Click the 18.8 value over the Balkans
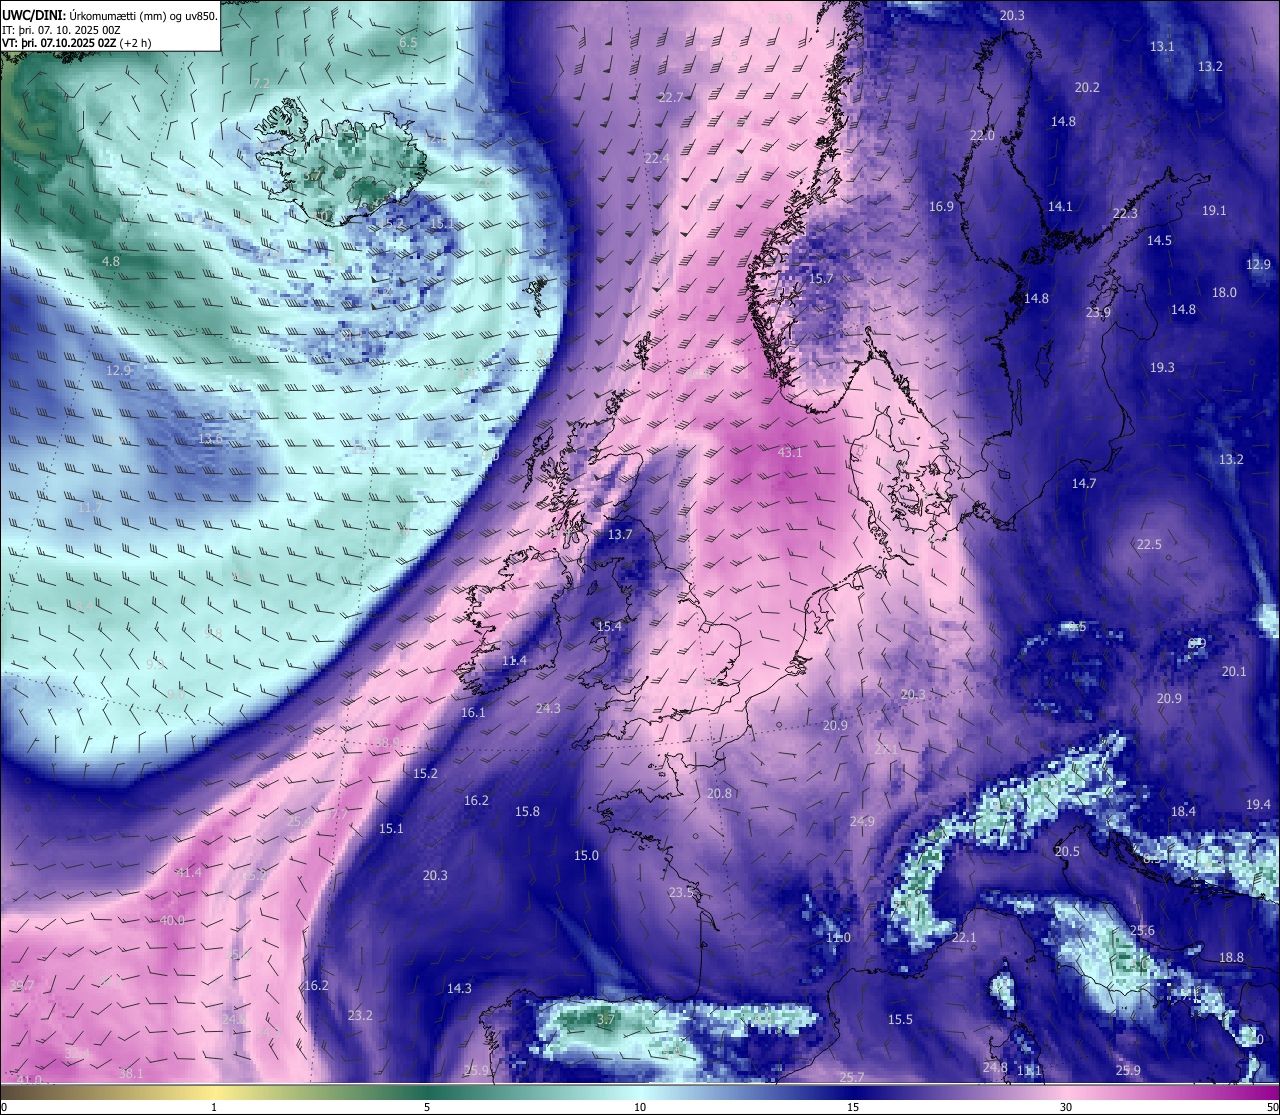This screenshot has height=1115, width=1280. [x=1231, y=957]
